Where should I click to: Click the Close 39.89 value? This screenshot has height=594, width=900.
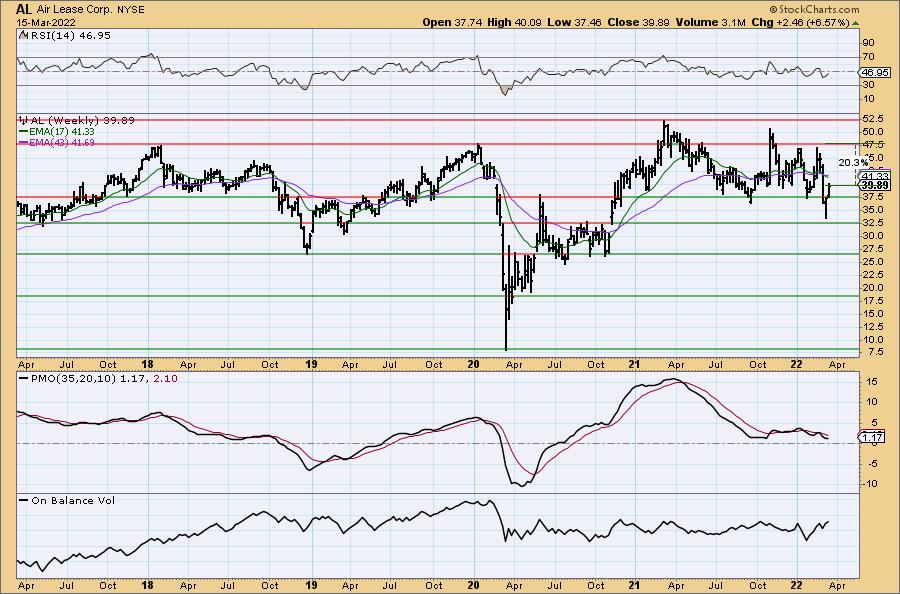click(638, 22)
